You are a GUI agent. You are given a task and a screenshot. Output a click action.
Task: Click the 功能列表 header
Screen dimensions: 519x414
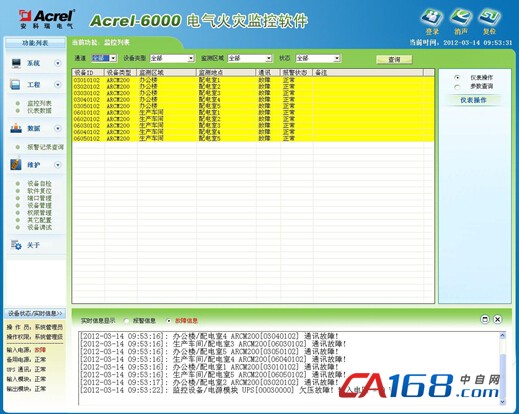(x=35, y=43)
